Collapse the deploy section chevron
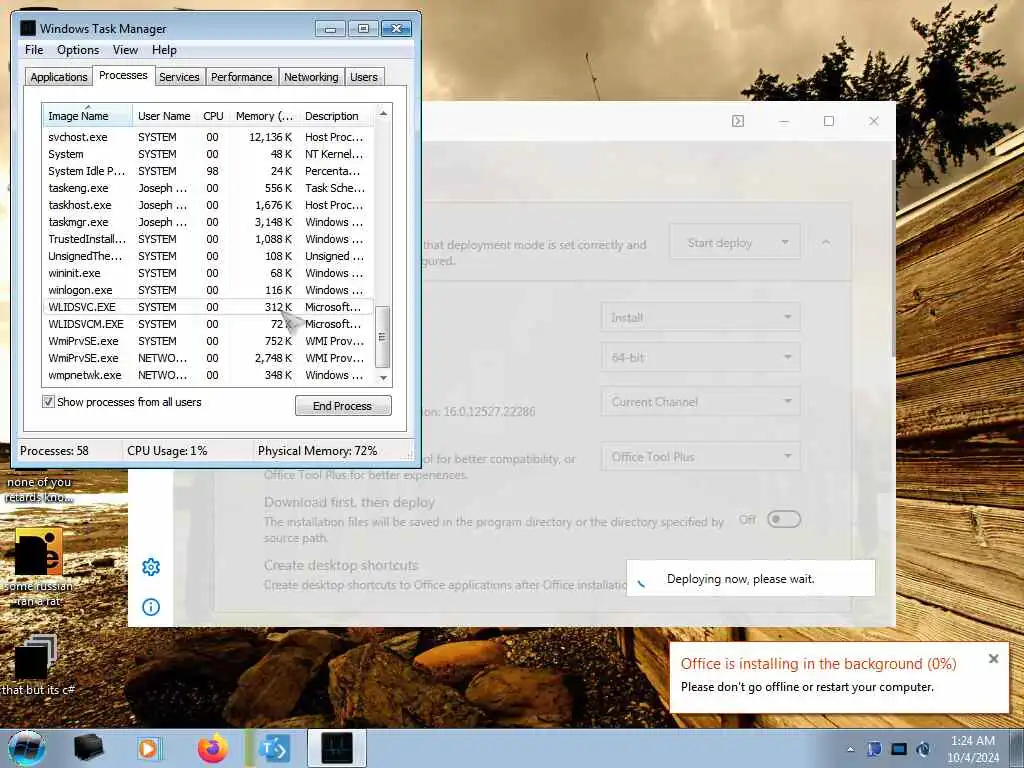1024x768 pixels. pyautogui.click(x=826, y=242)
